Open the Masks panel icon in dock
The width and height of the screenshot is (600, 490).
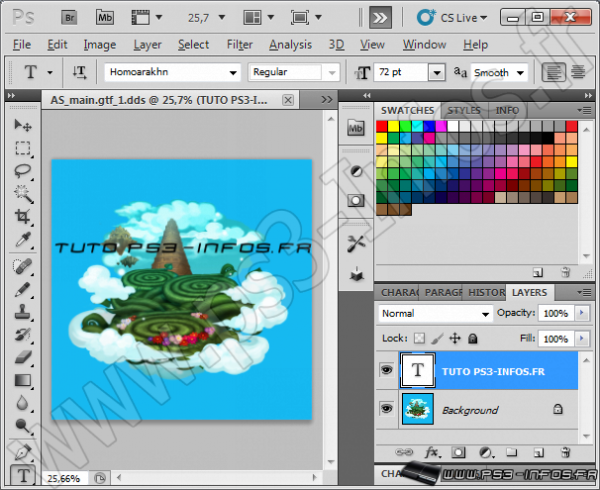pyautogui.click(x=356, y=200)
